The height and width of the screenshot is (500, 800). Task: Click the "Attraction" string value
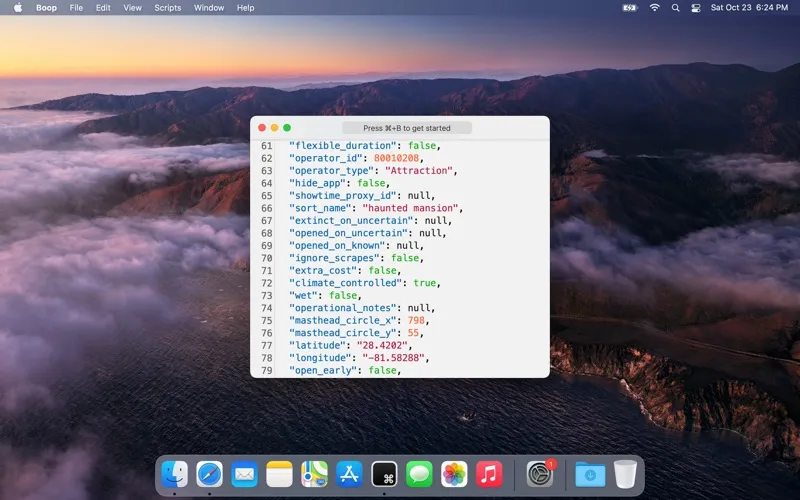coord(419,170)
